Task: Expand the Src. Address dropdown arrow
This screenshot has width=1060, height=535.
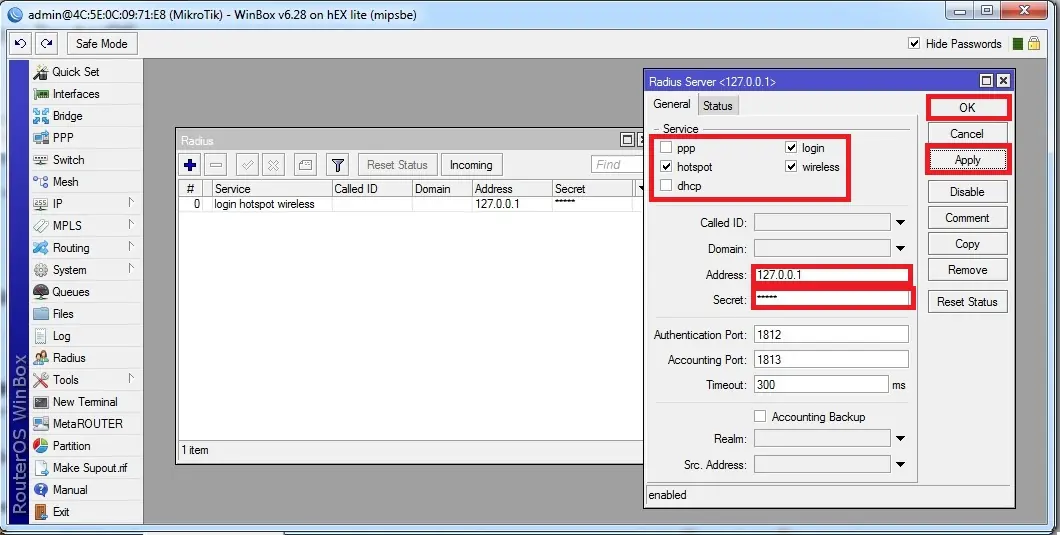Action: pyautogui.click(x=900, y=464)
